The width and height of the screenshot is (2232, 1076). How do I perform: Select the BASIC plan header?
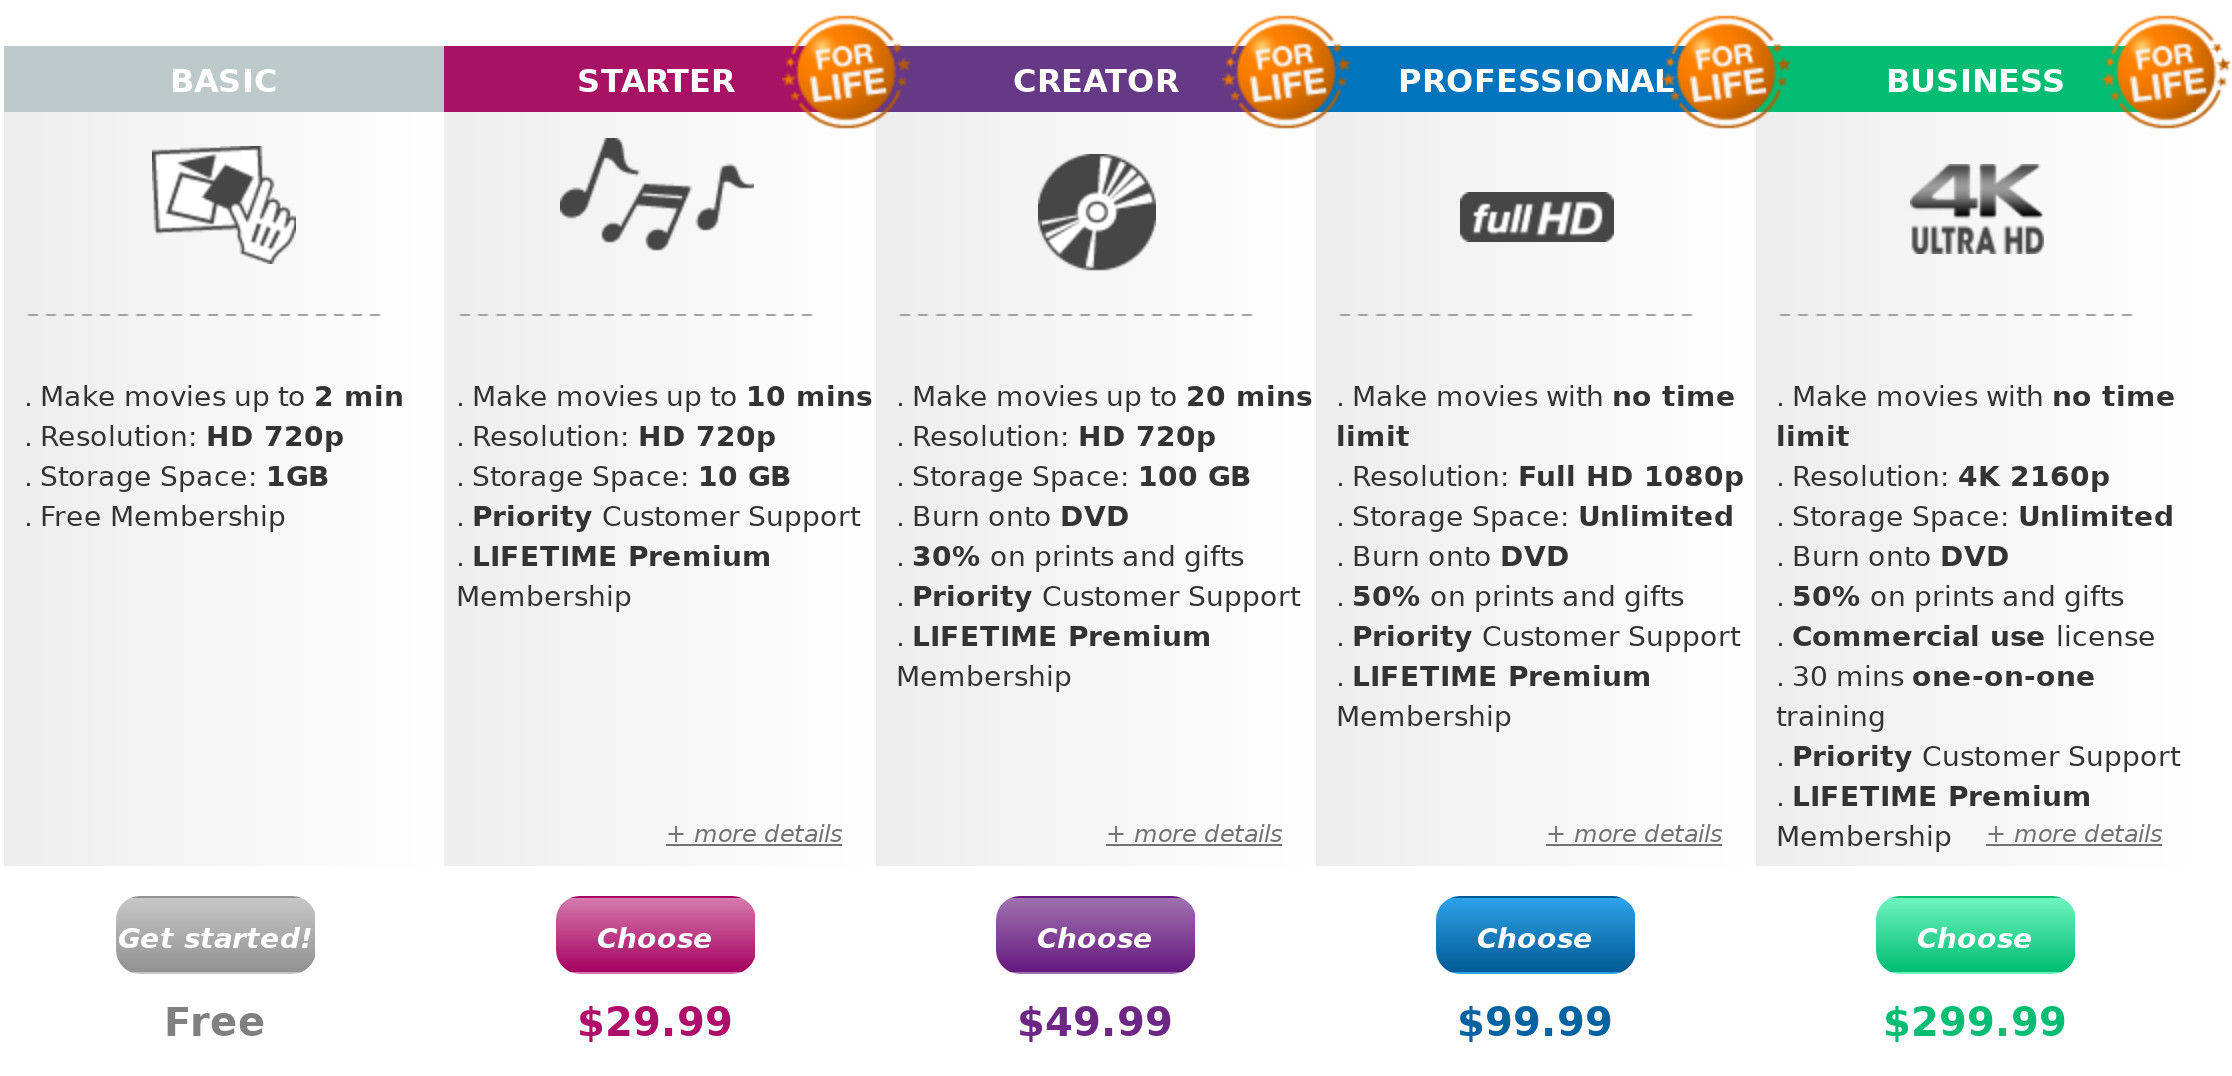click(x=223, y=80)
